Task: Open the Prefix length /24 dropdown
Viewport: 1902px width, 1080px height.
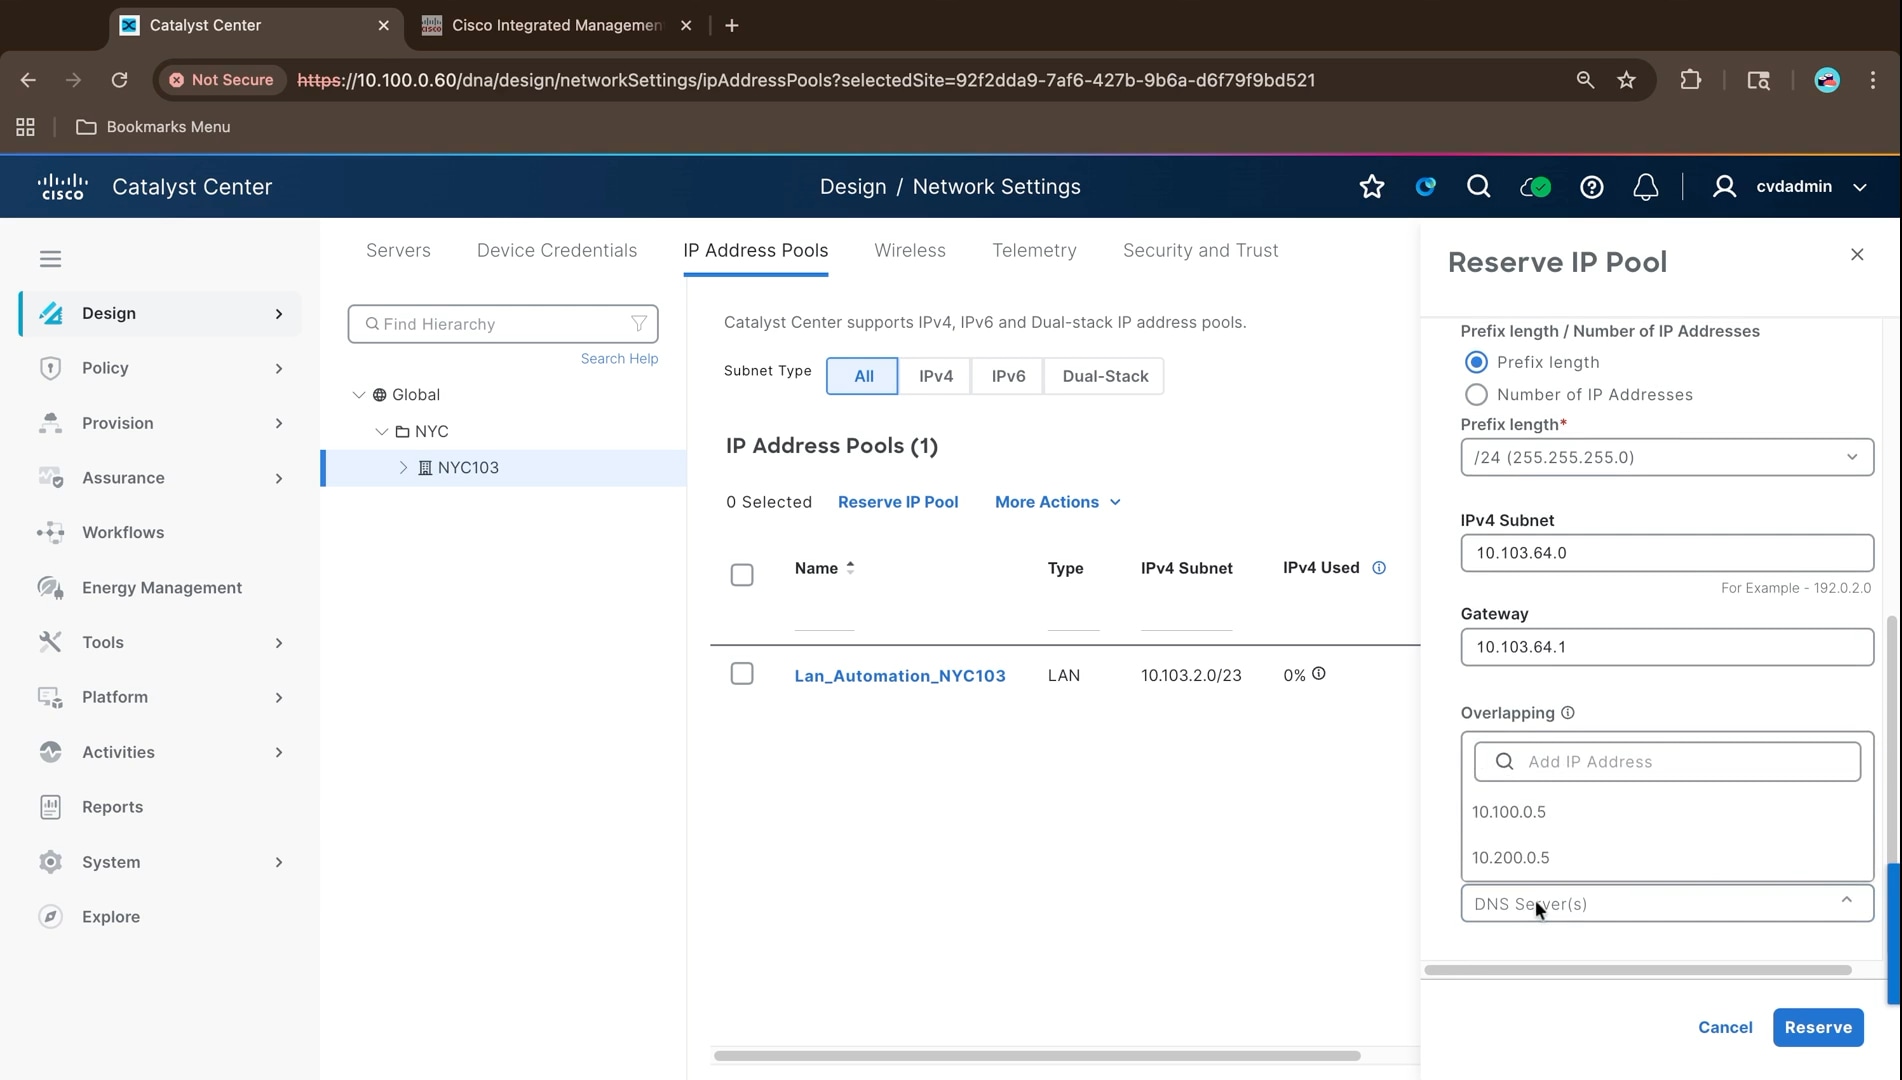Action: click(1667, 457)
